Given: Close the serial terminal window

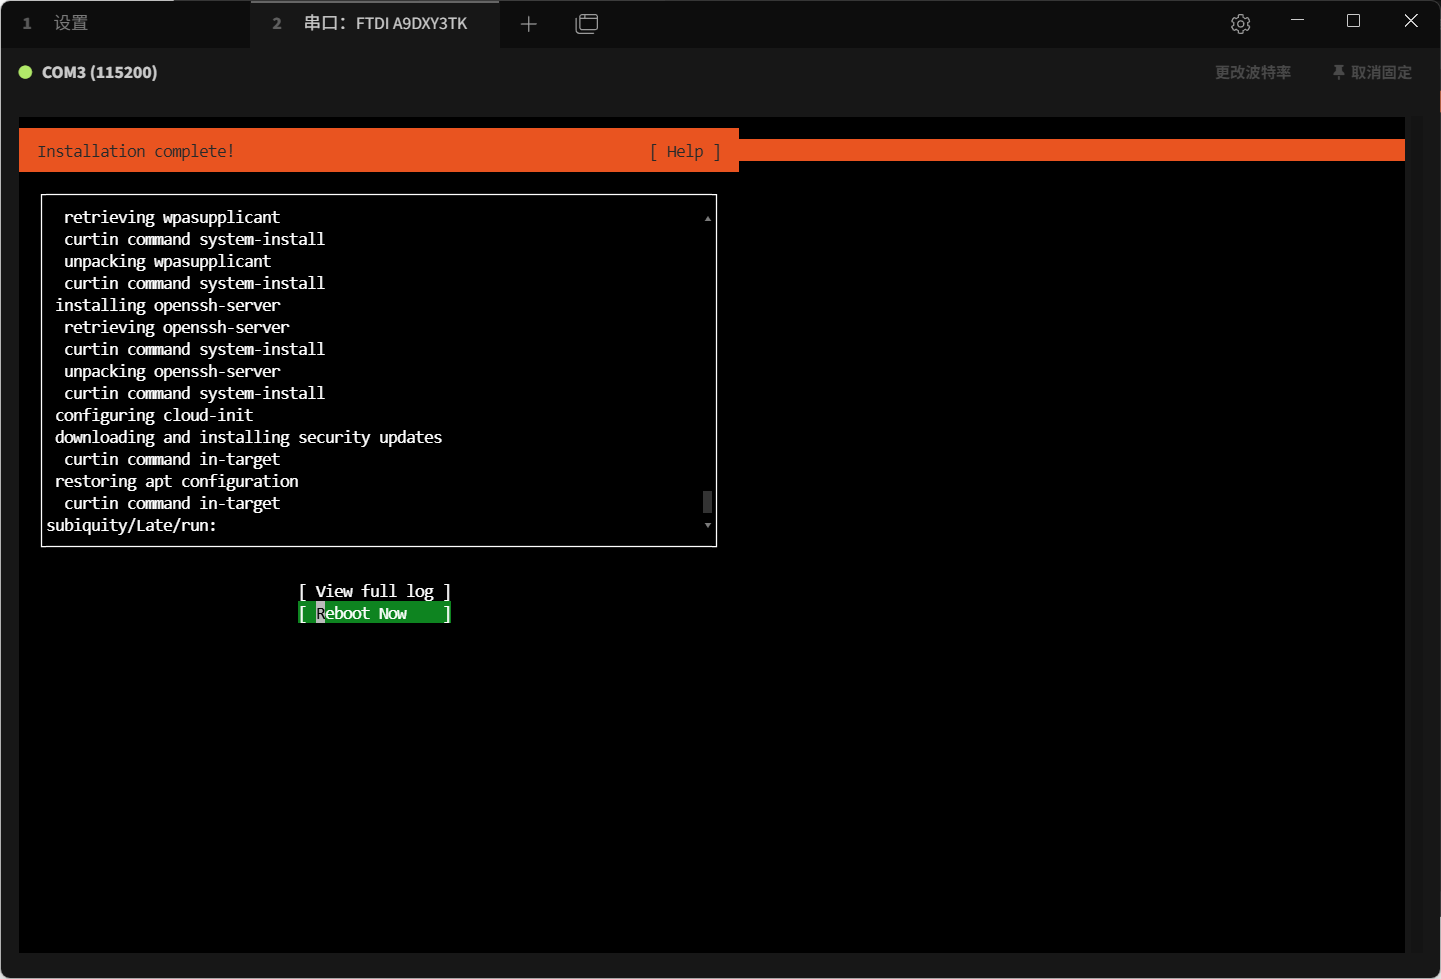Looking at the screenshot, I should tap(1410, 21).
